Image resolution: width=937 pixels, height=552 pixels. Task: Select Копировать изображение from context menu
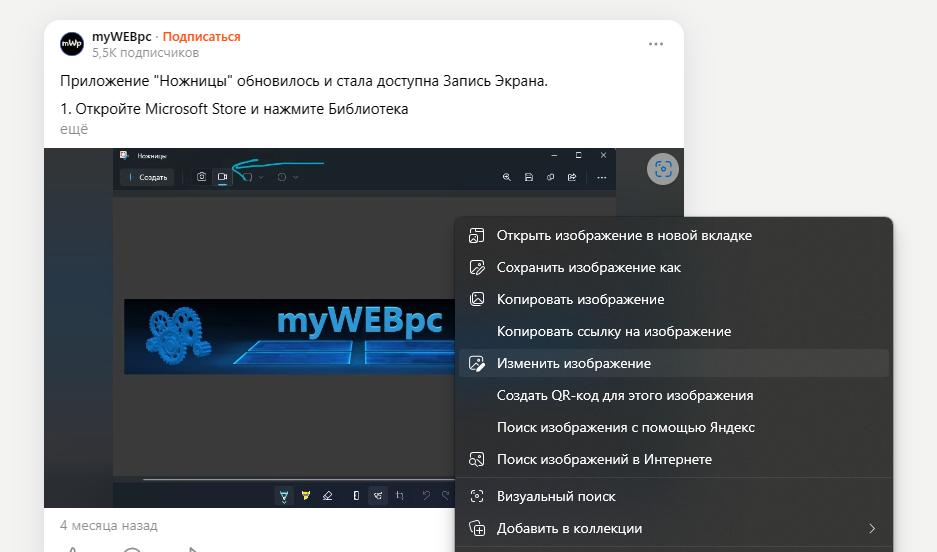pyautogui.click(x=673, y=299)
